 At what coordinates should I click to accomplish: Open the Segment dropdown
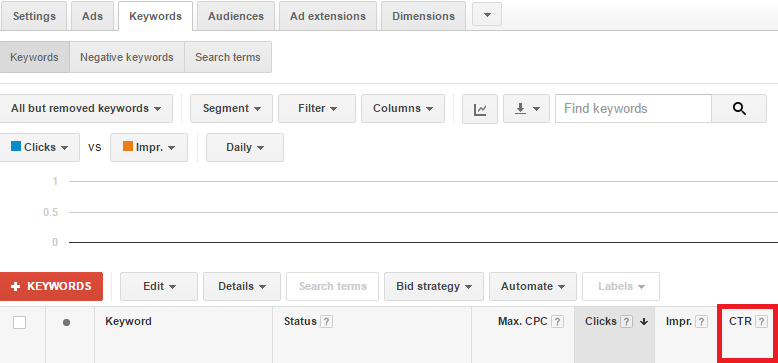231,109
